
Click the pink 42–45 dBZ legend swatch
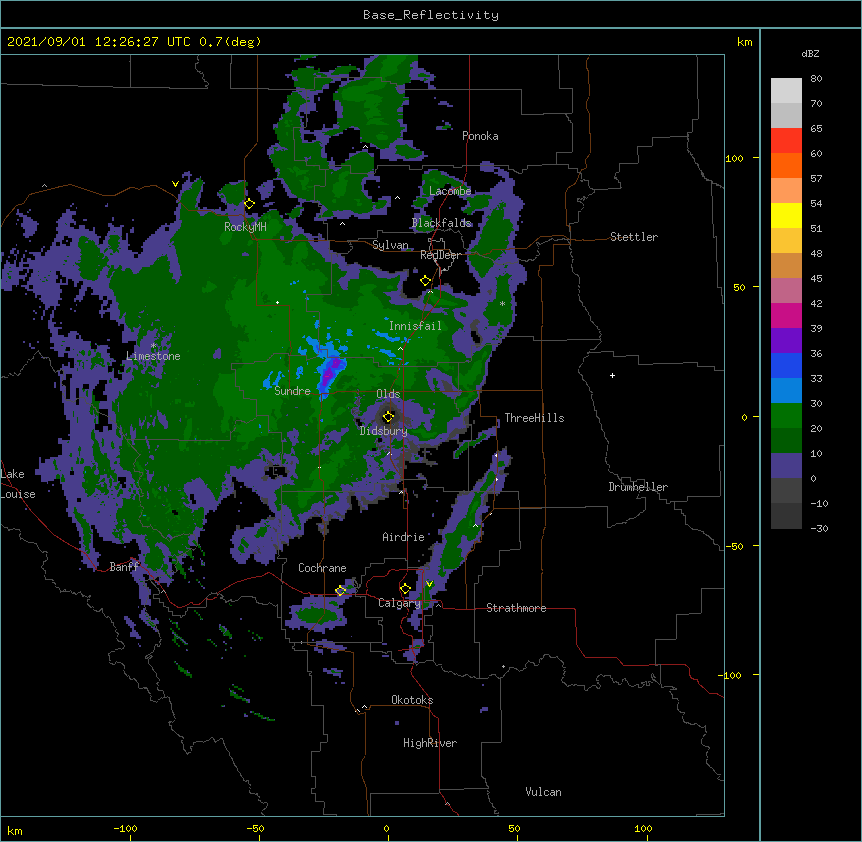click(786, 291)
